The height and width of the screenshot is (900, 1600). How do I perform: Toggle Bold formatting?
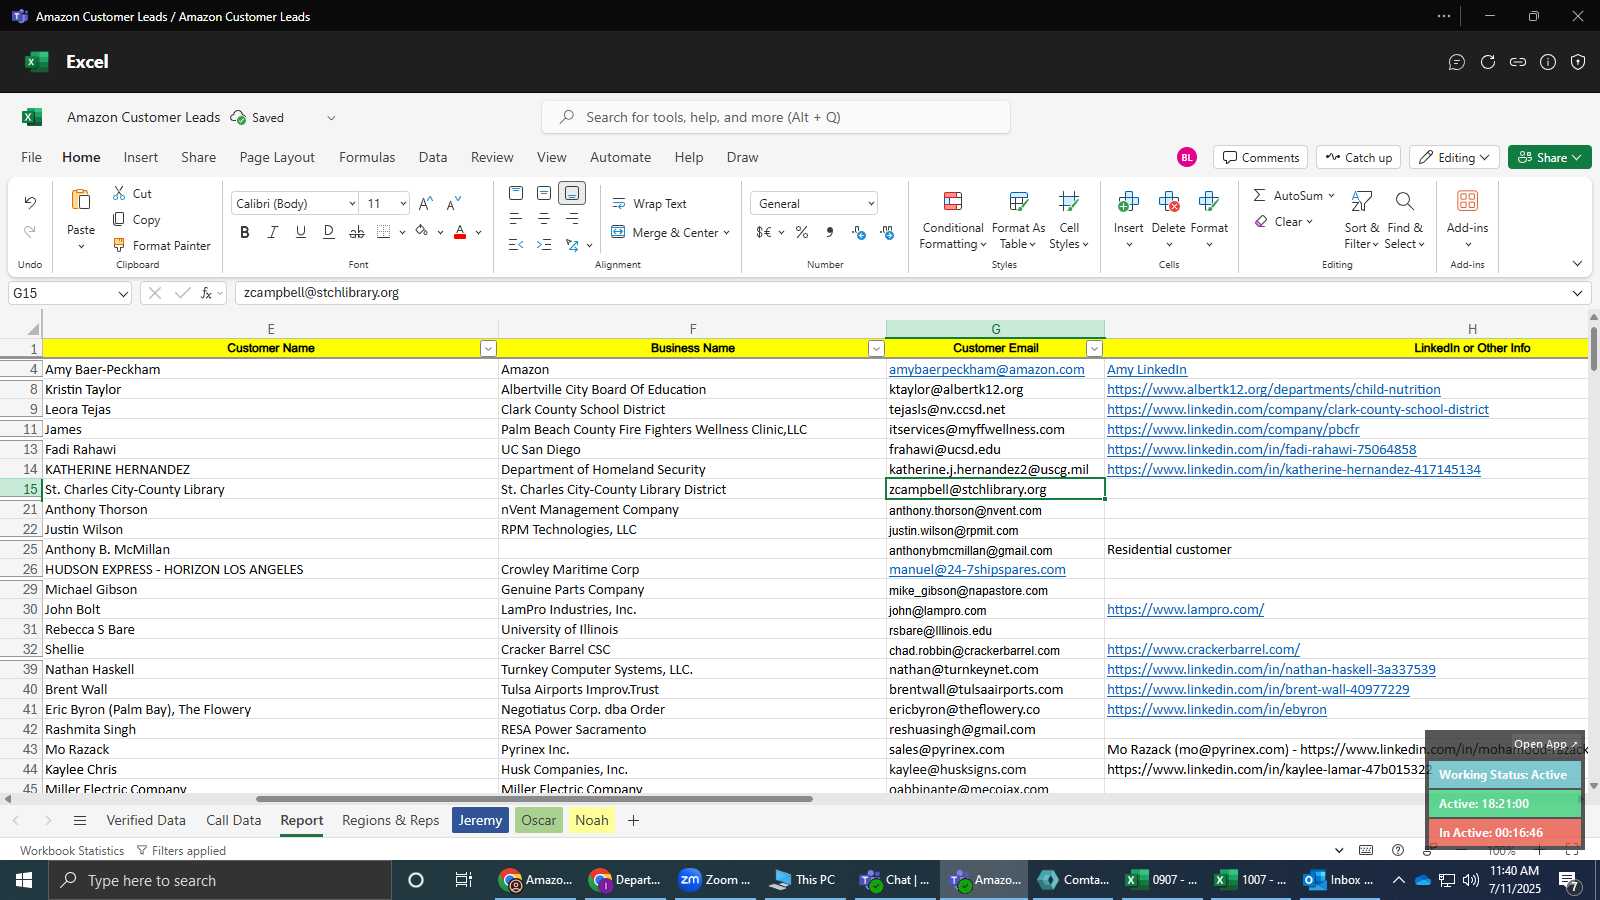245,232
